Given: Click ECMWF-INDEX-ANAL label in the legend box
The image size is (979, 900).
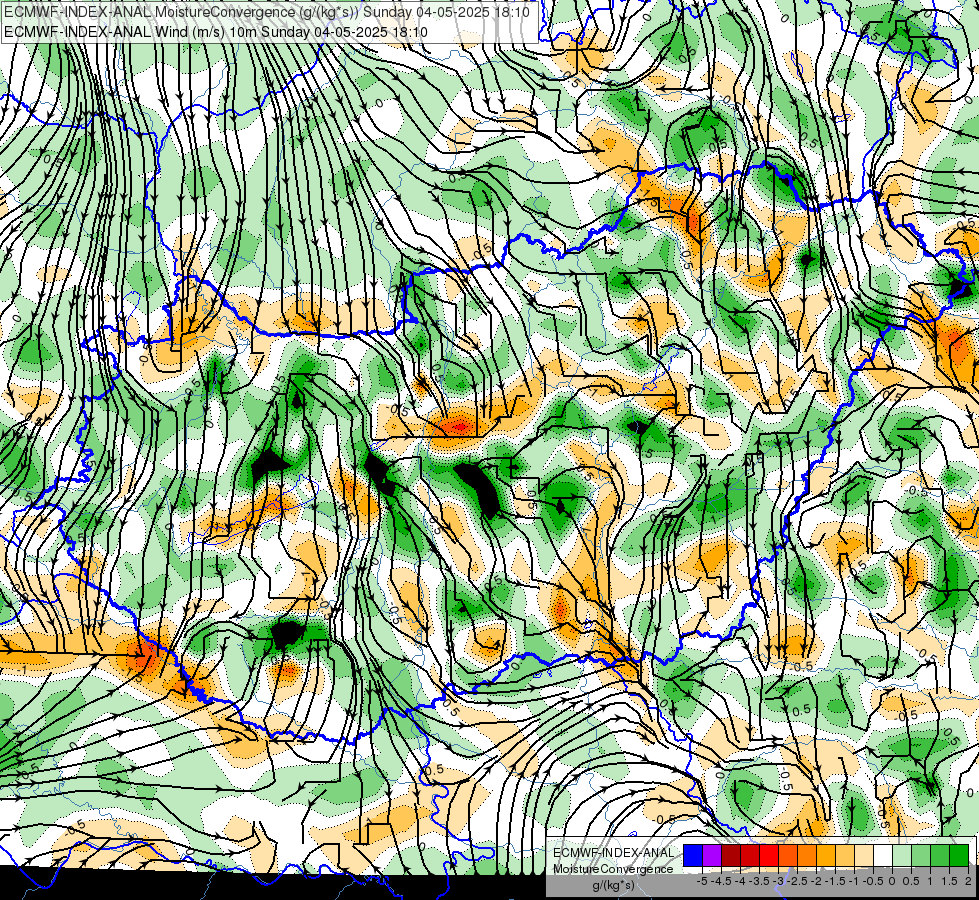Looking at the screenshot, I should [614, 853].
